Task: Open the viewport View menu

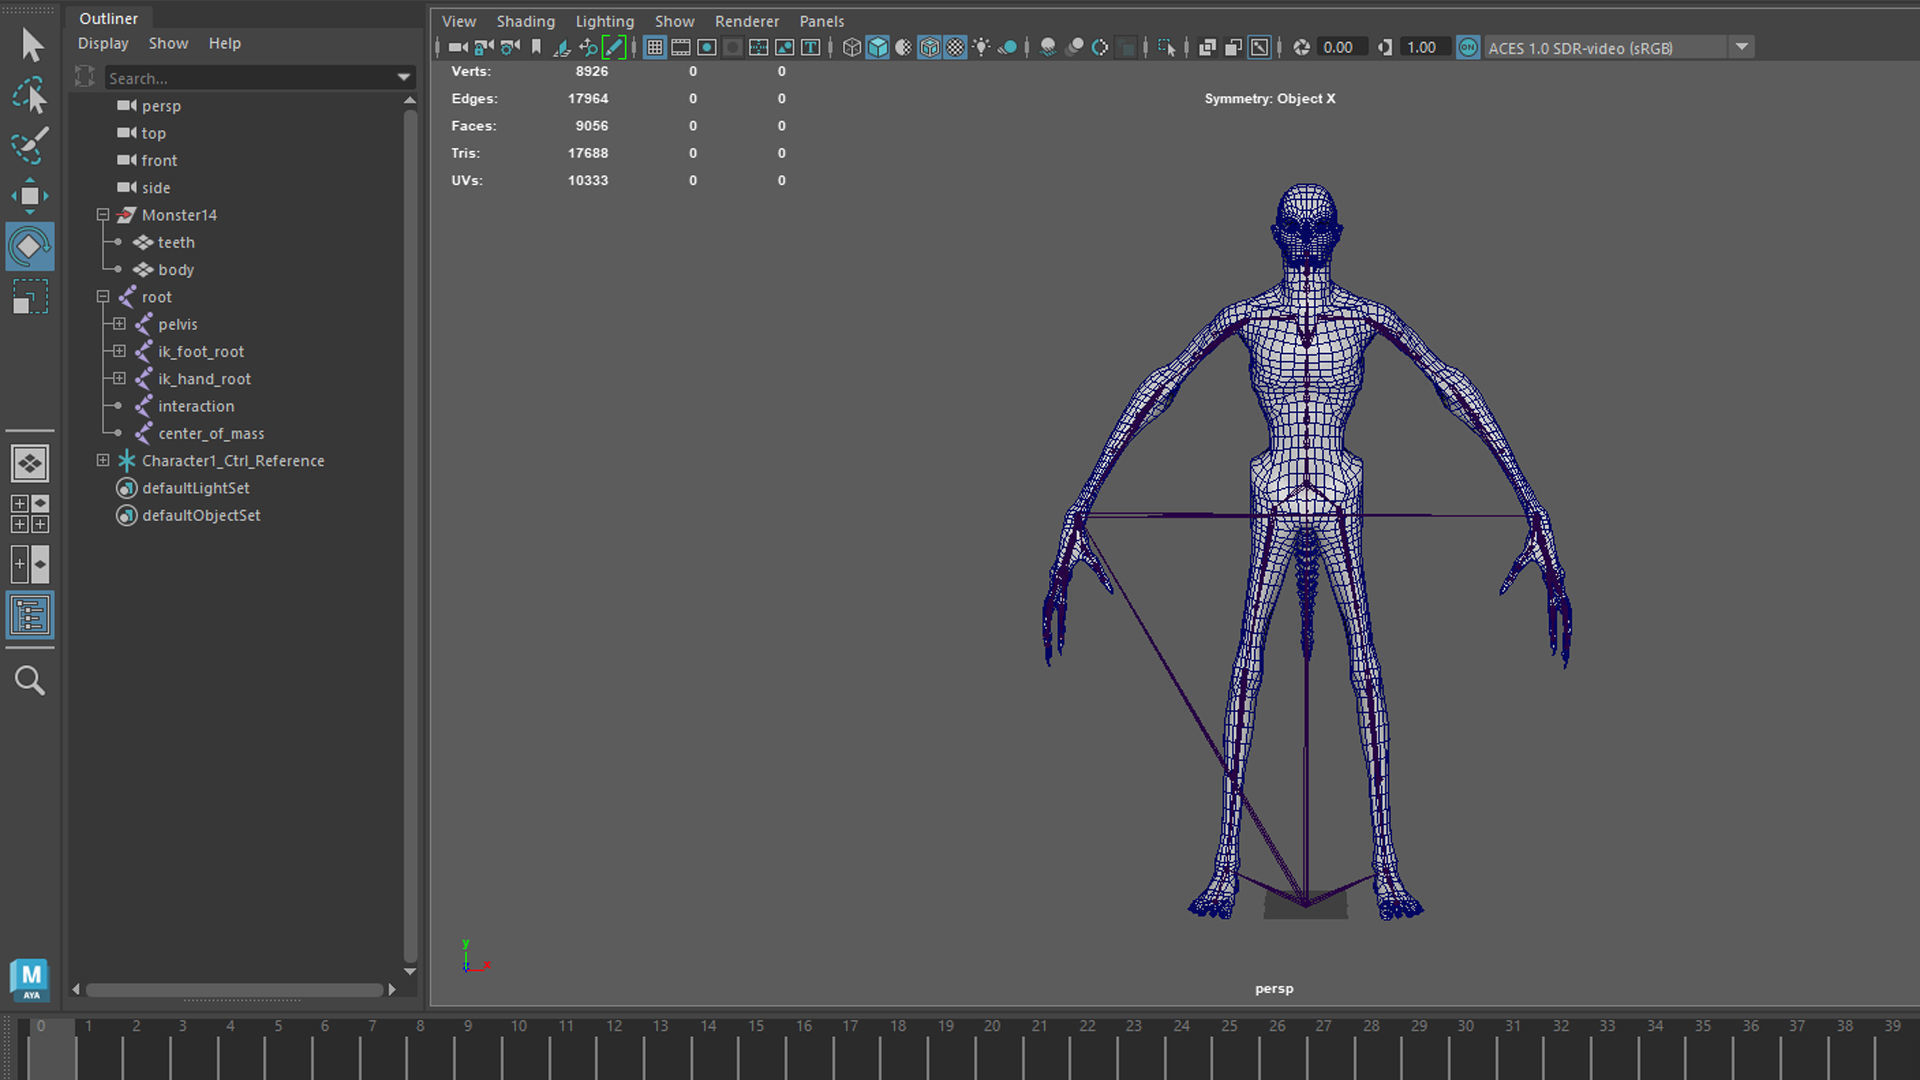Action: (459, 21)
